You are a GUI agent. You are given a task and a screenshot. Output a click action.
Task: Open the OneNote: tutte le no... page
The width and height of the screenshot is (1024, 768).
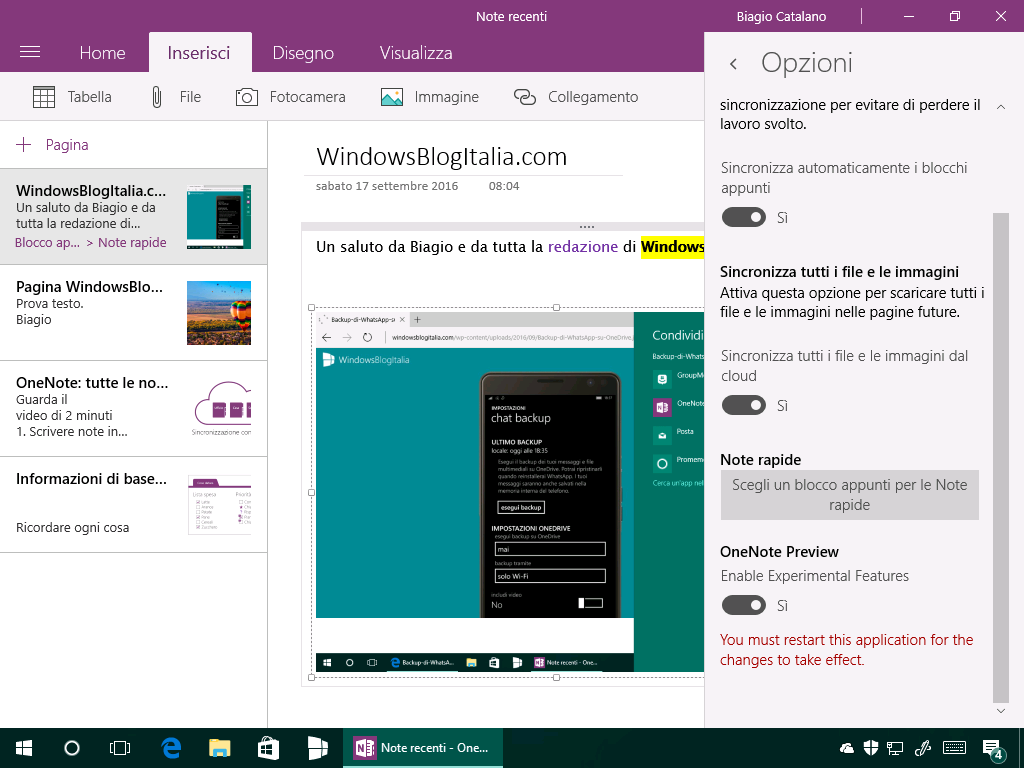tap(133, 409)
